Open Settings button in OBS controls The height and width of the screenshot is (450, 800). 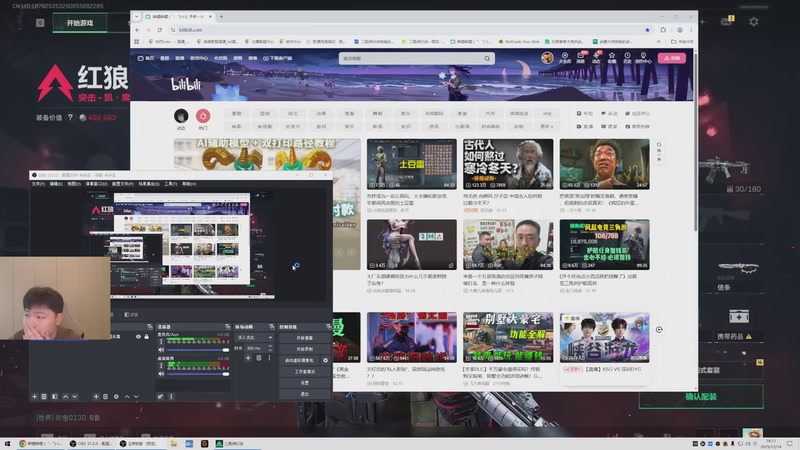pos(305,383)
